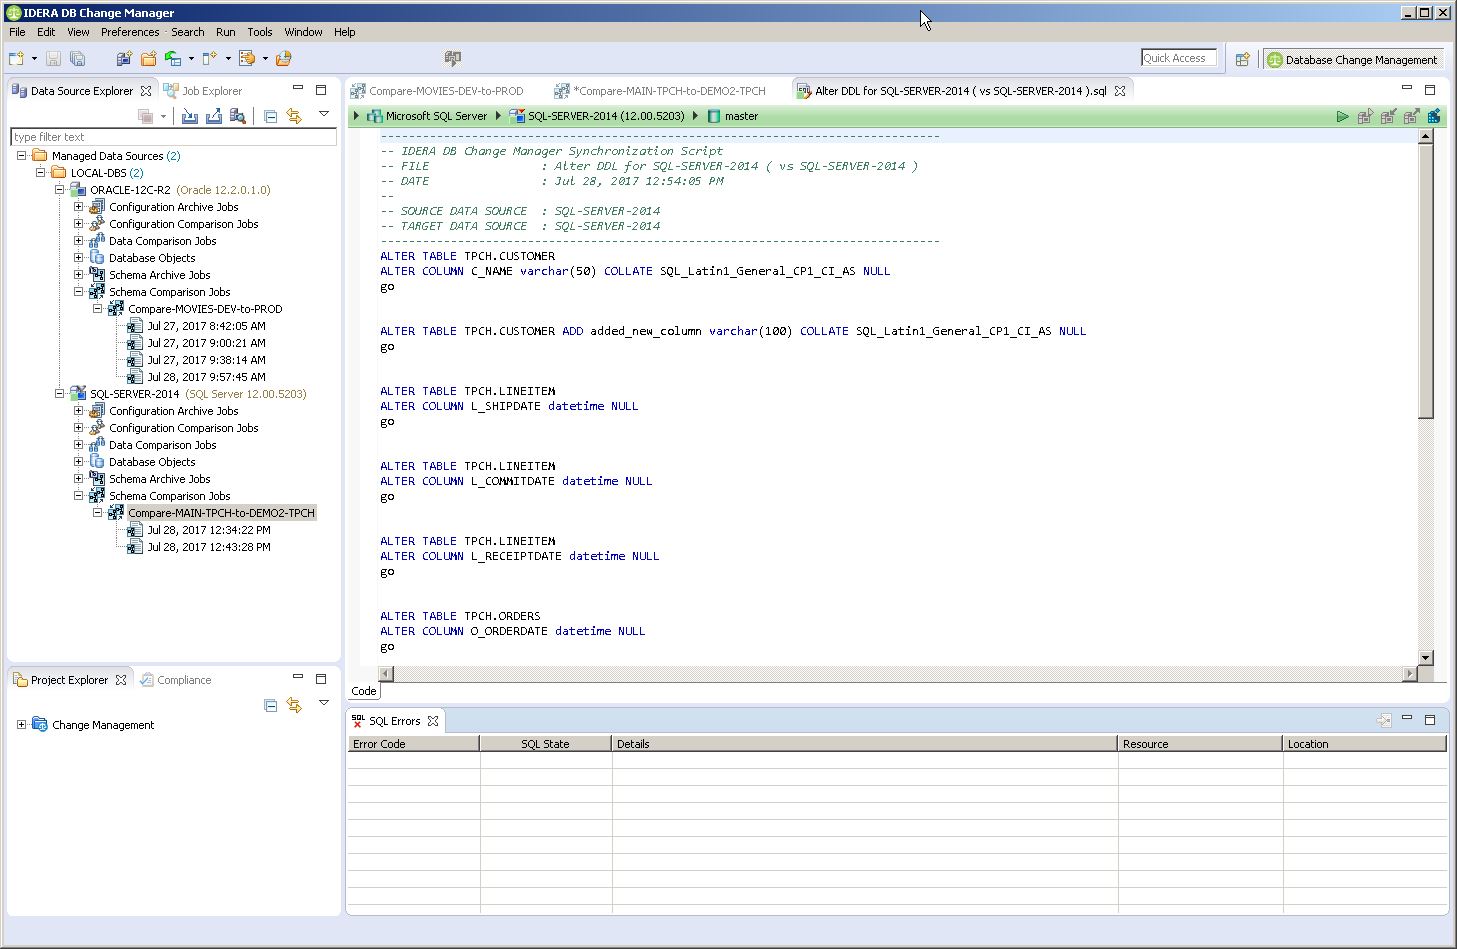
Task: Click the green arrow table job icon
Action: (x=173, y=59)
